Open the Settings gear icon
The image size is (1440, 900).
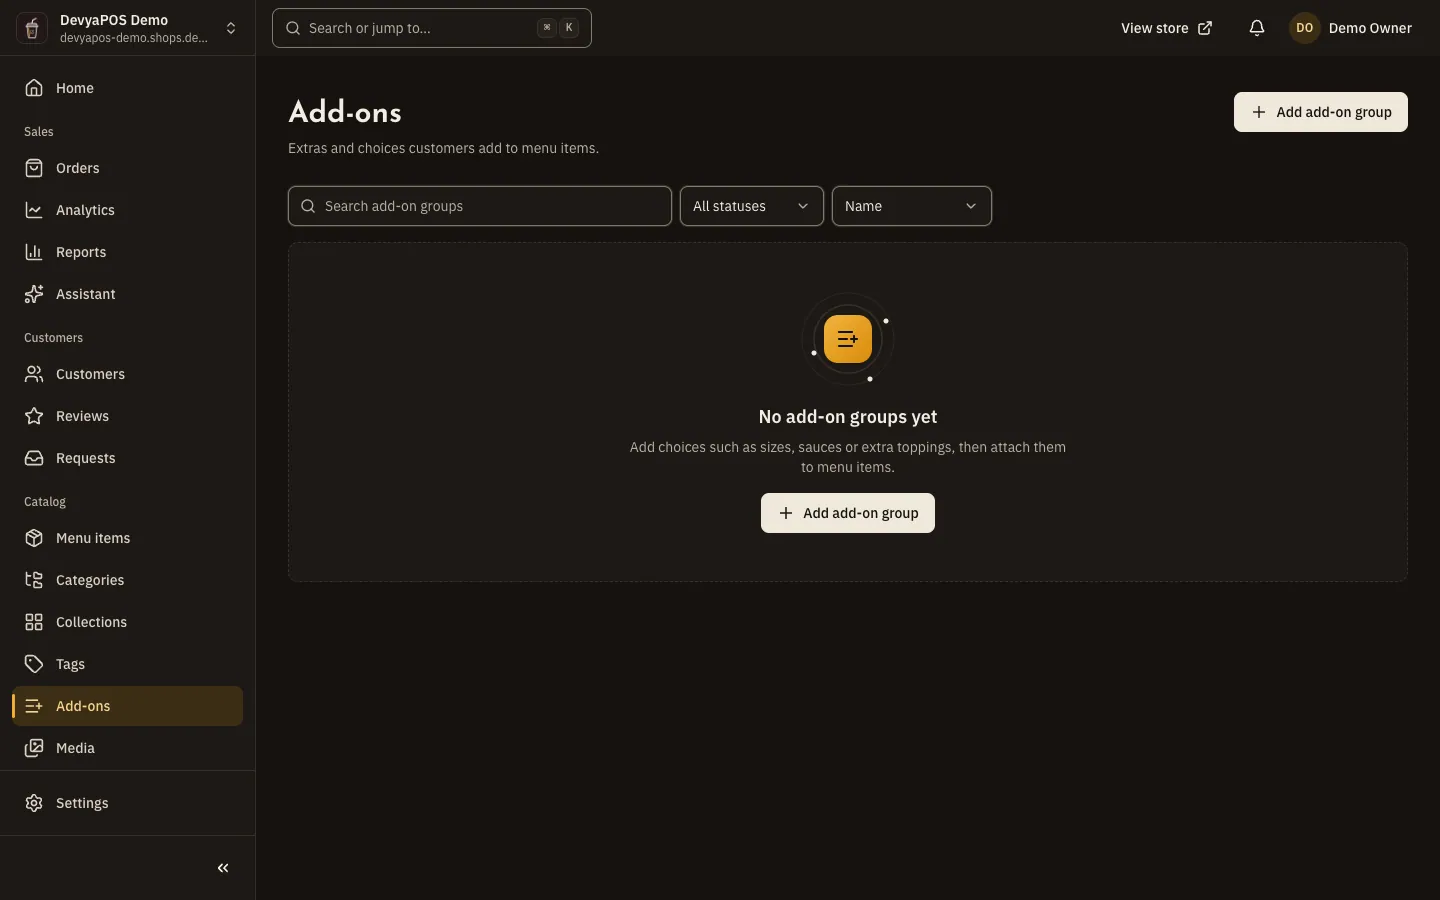pos(34,803)
